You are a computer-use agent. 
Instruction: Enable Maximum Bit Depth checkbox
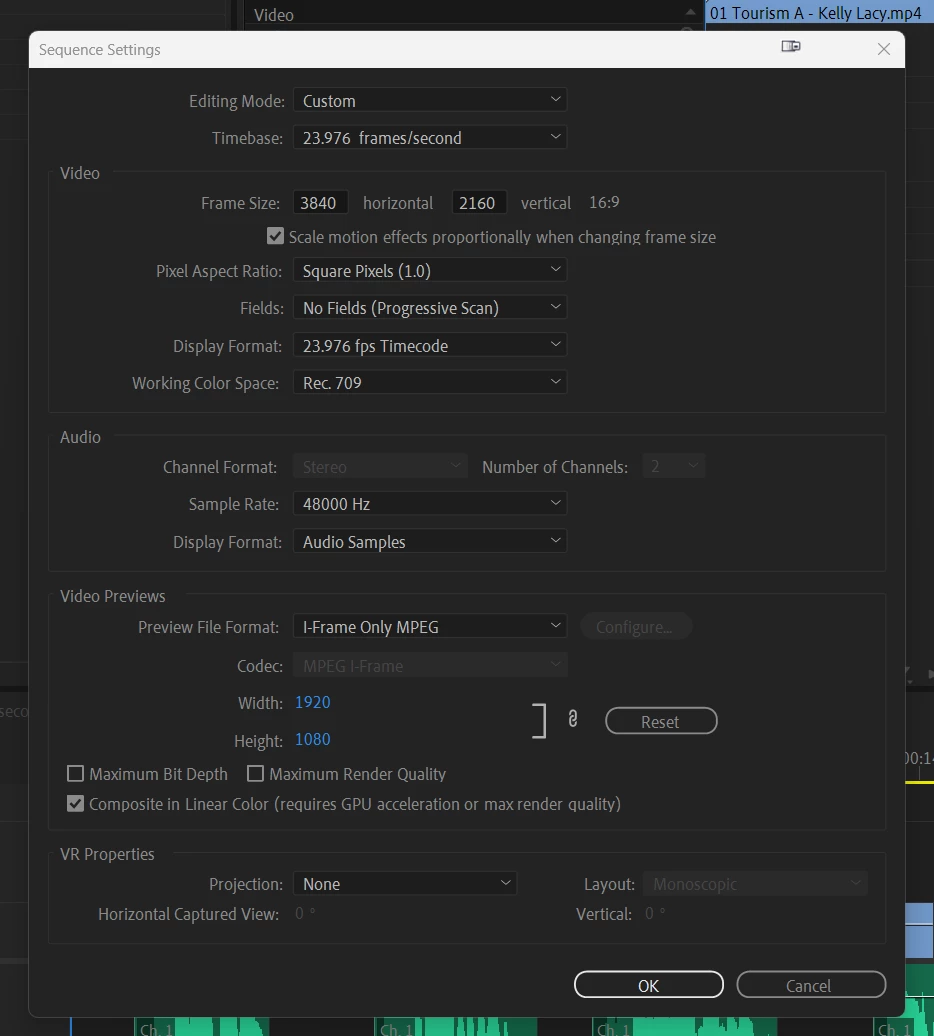pos(75,773)
